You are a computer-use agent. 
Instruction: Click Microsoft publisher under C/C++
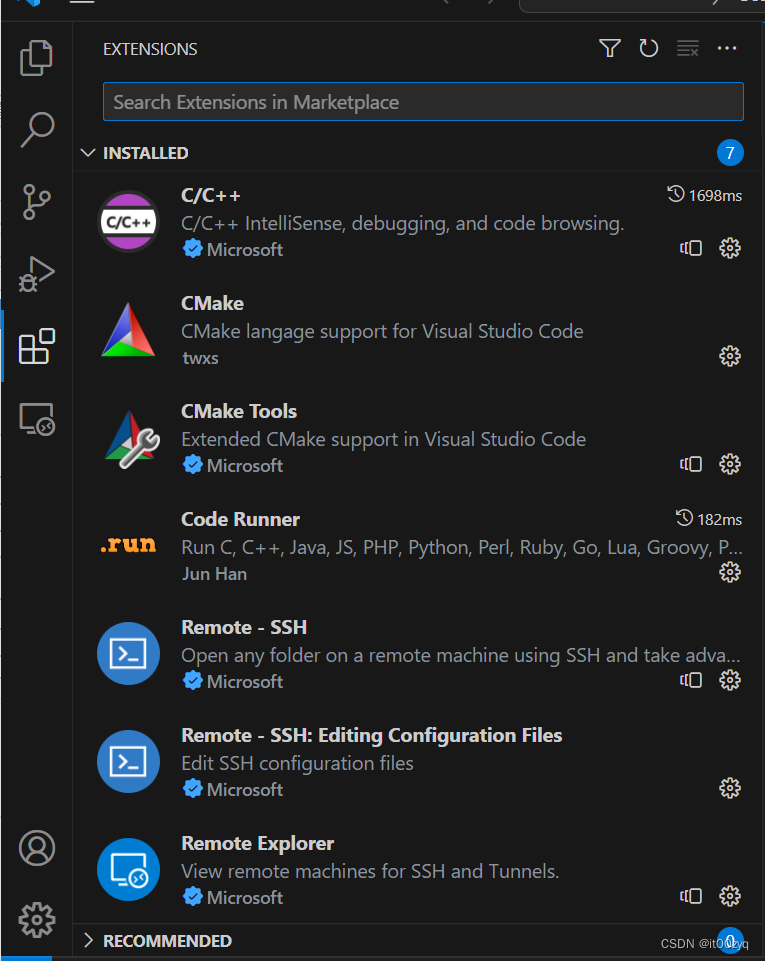pyautogui.click(x=245, y=249)
